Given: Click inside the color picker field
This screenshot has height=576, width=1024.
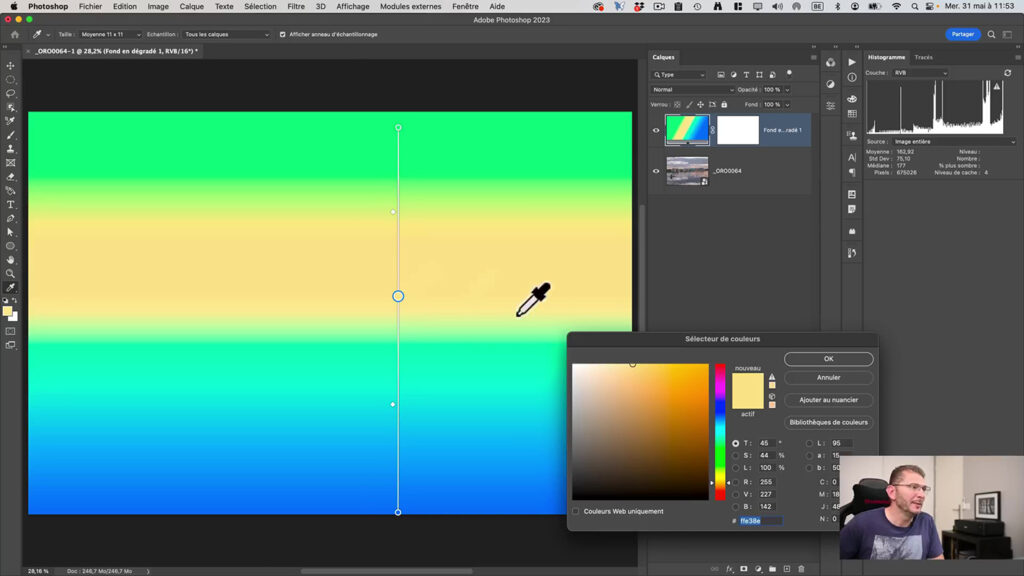Looking at the screenshot, I should point(640,432).
